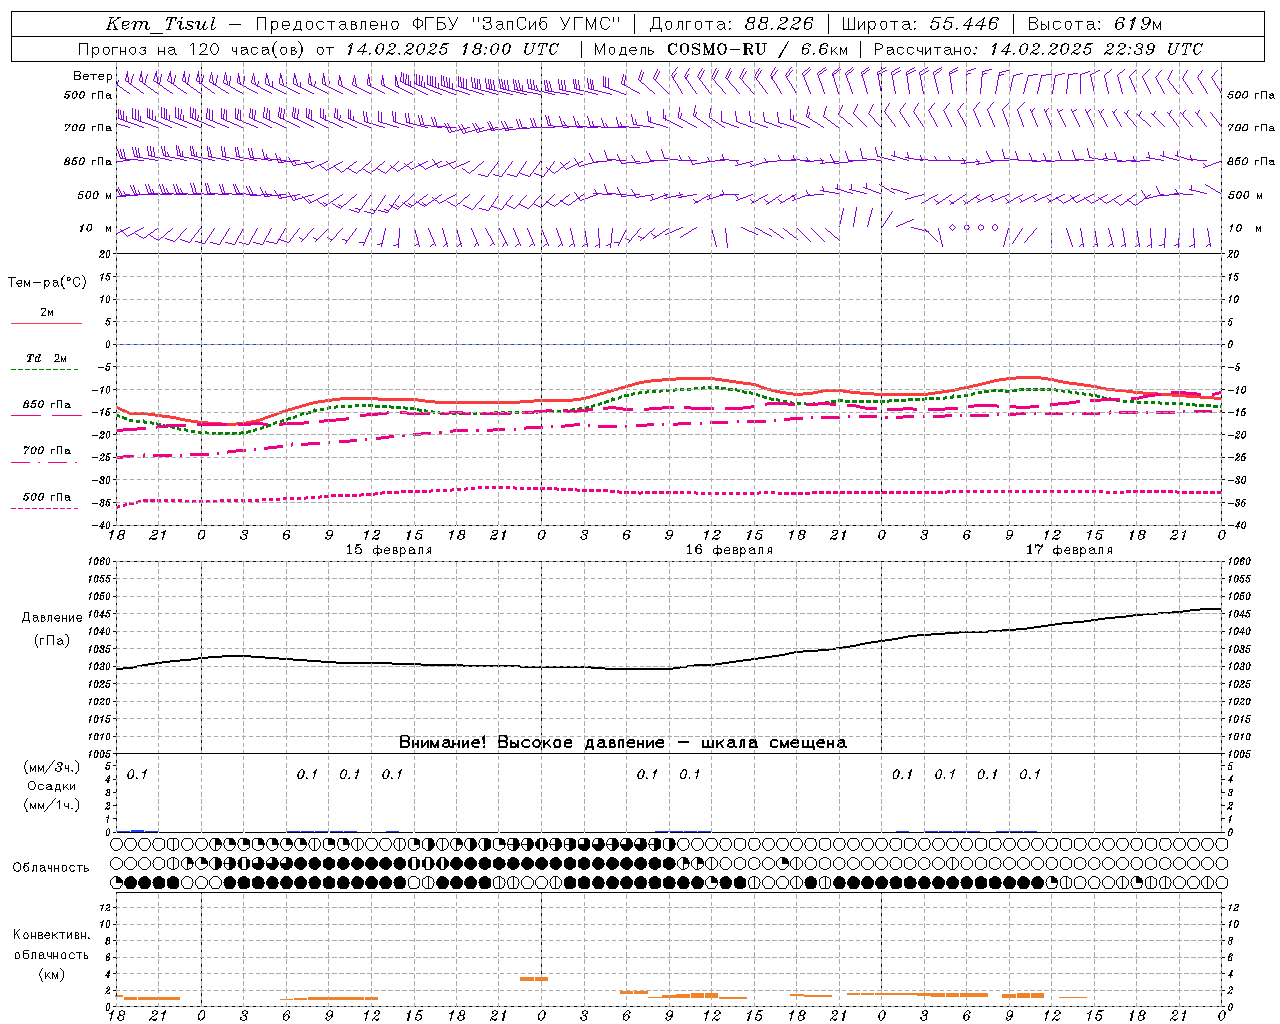Click the high pressure warning Внимание! text
Viewport: 1280px width, 1024px height.
(x=622, y=743)
